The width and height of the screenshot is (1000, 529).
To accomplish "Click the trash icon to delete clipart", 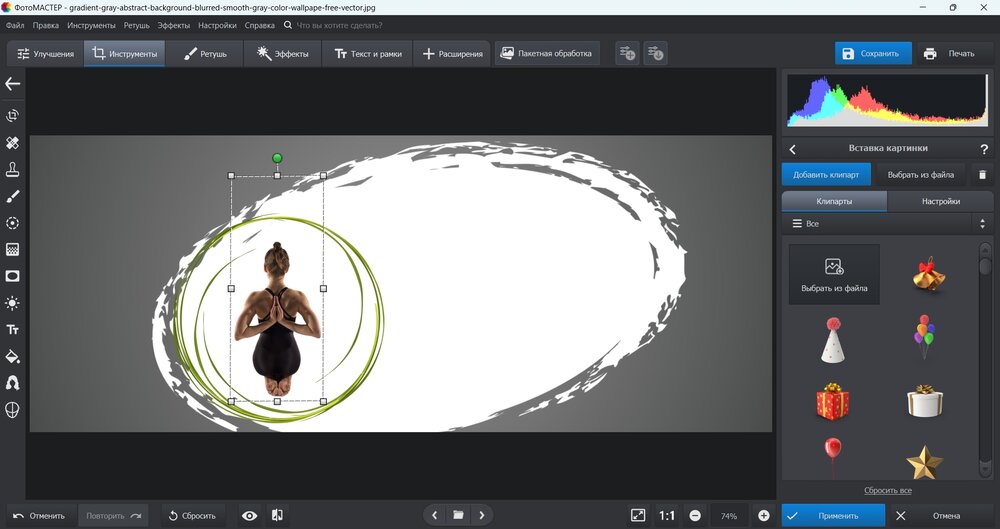I will 982,174.
